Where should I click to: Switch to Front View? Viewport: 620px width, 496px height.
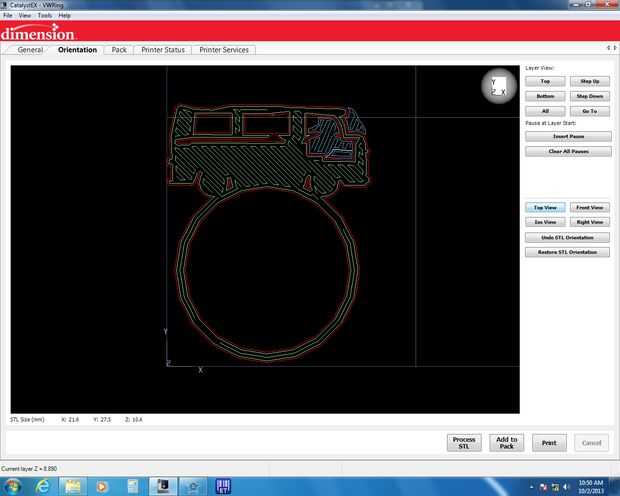click(590, 208)
